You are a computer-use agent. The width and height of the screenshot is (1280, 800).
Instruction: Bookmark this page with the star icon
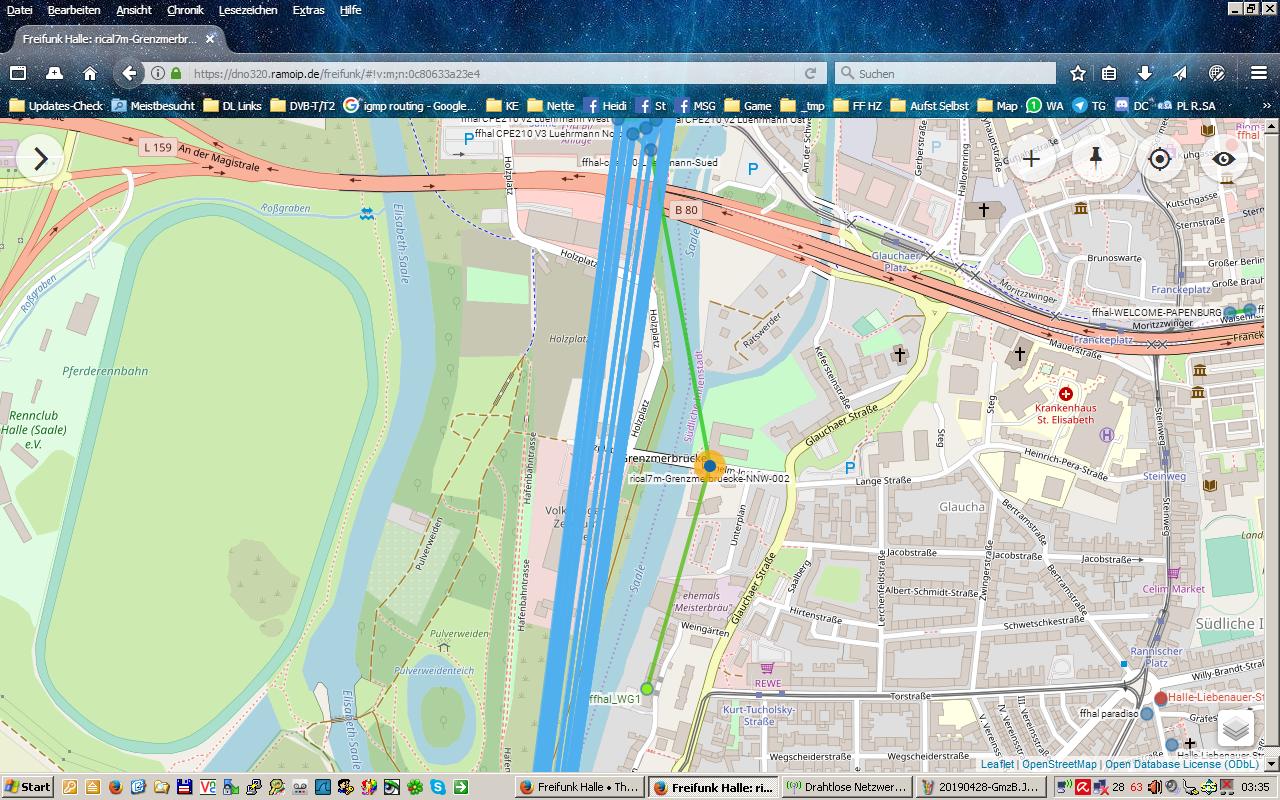1078,73
